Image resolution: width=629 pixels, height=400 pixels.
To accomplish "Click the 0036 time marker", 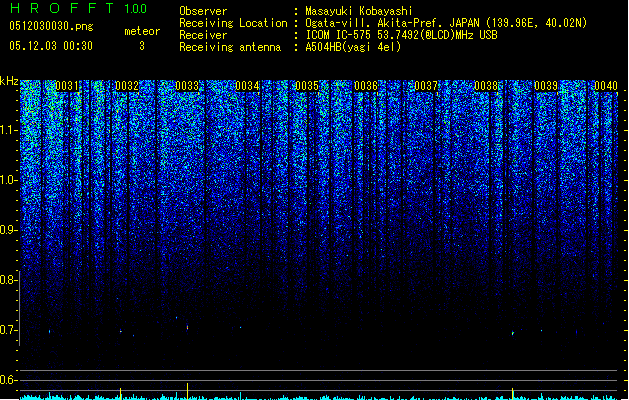I will pyautogui.click(x=366, y=86).
